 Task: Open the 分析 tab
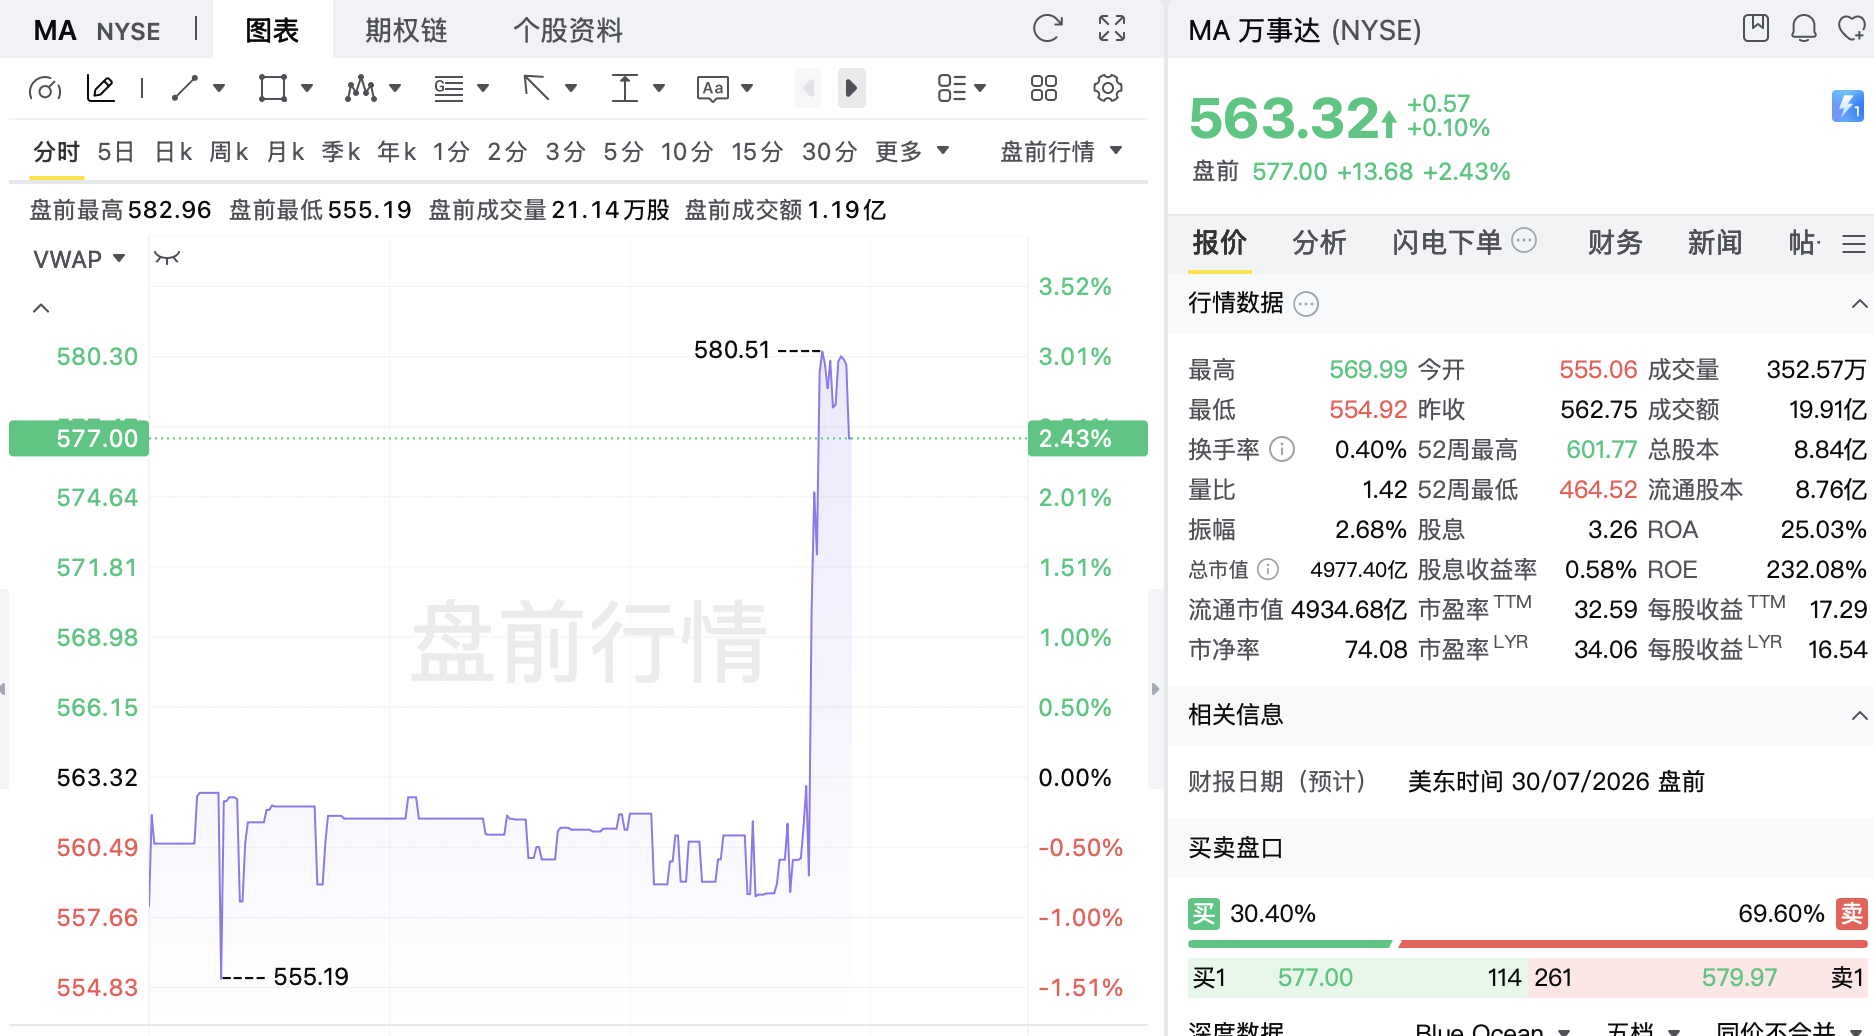[1320, 243]
